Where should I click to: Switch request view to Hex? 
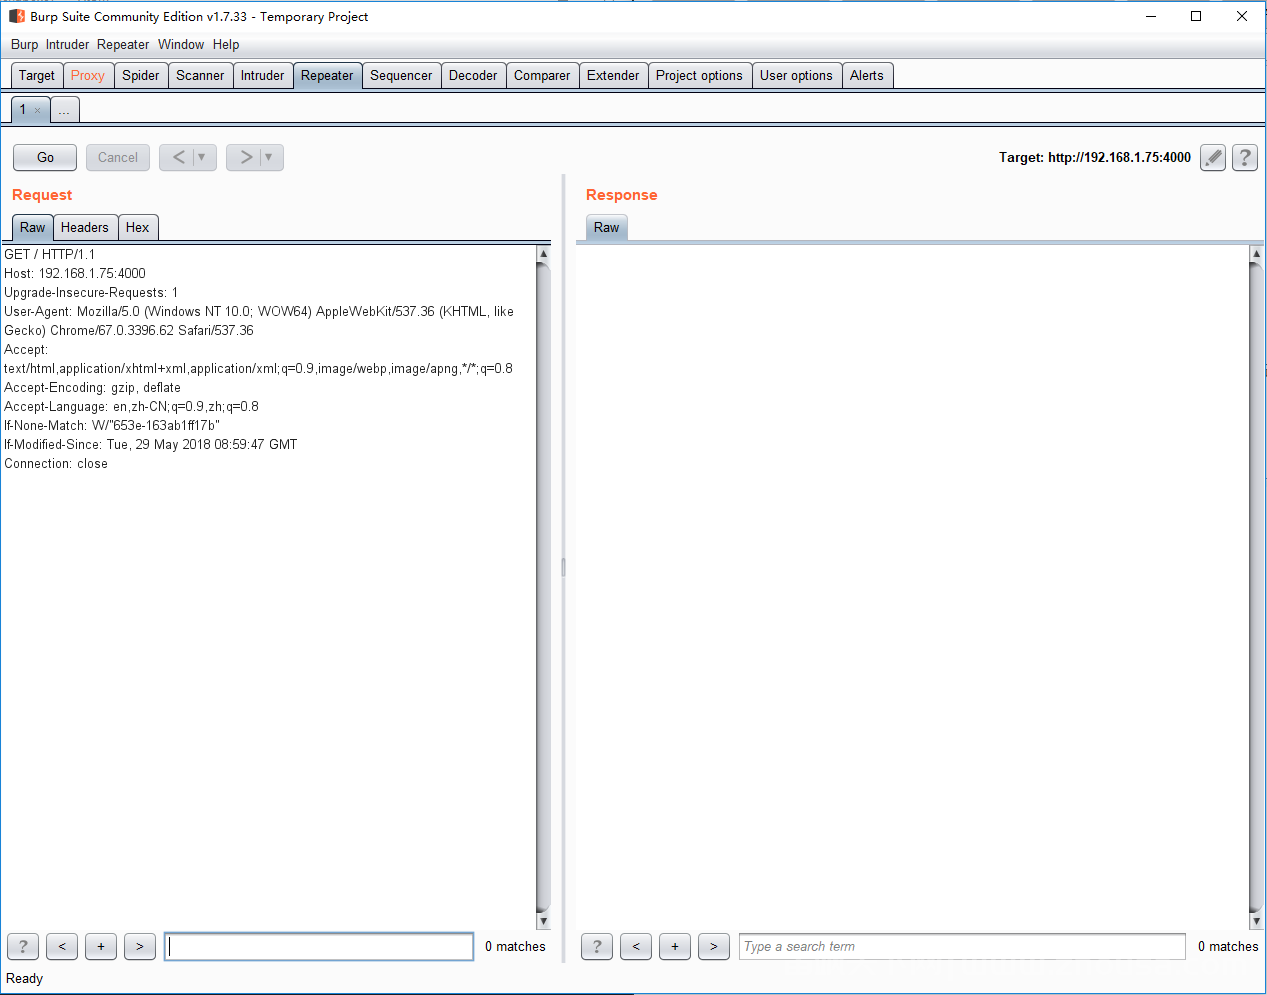pos(138,227)
